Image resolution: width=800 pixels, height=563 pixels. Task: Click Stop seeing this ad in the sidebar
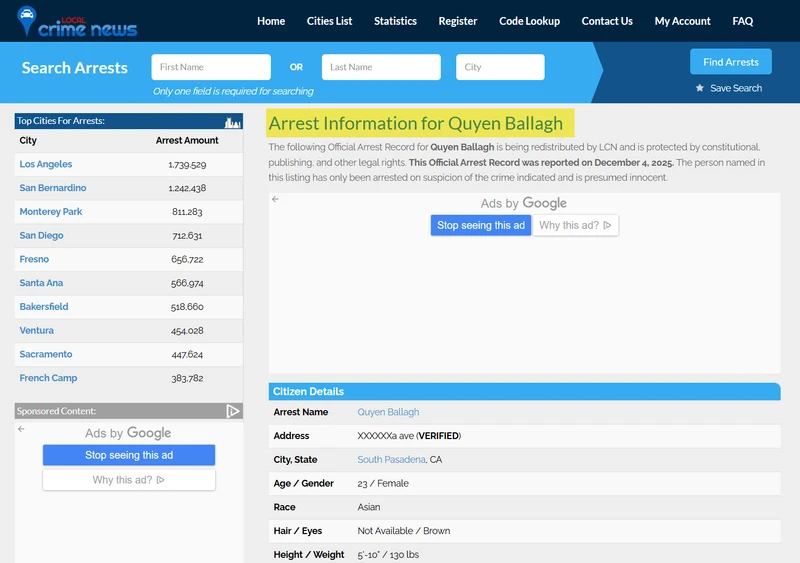point(129,455)
